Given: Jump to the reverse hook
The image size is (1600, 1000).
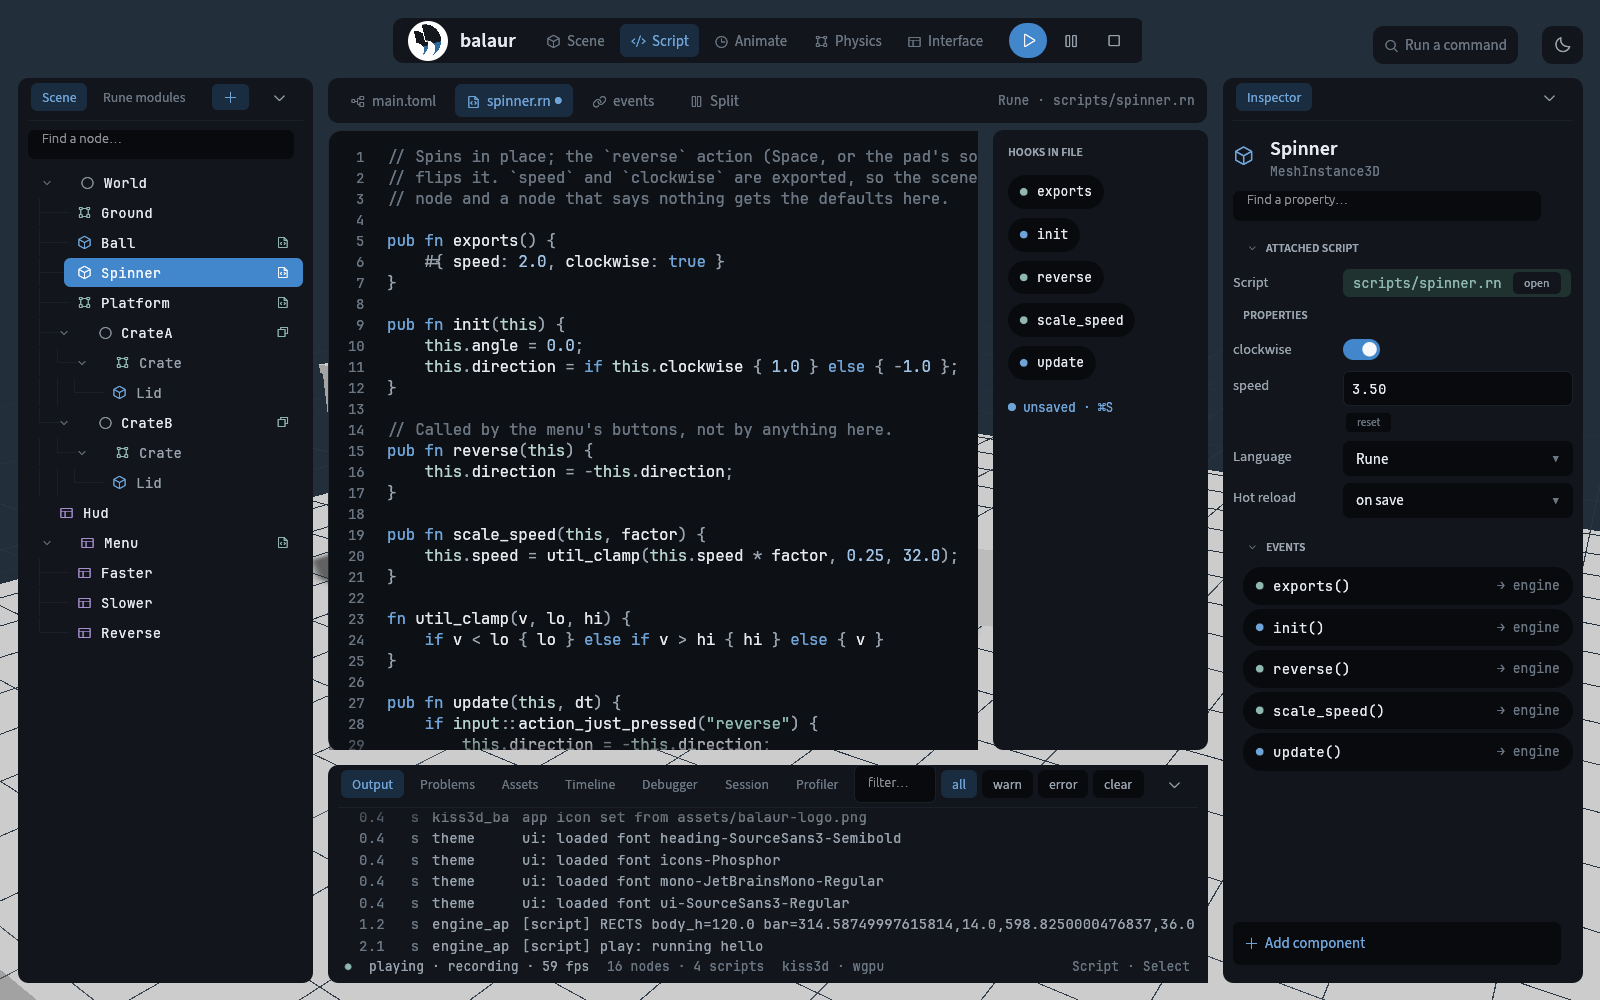Looking at the screenshot, I should [1055, 277].
